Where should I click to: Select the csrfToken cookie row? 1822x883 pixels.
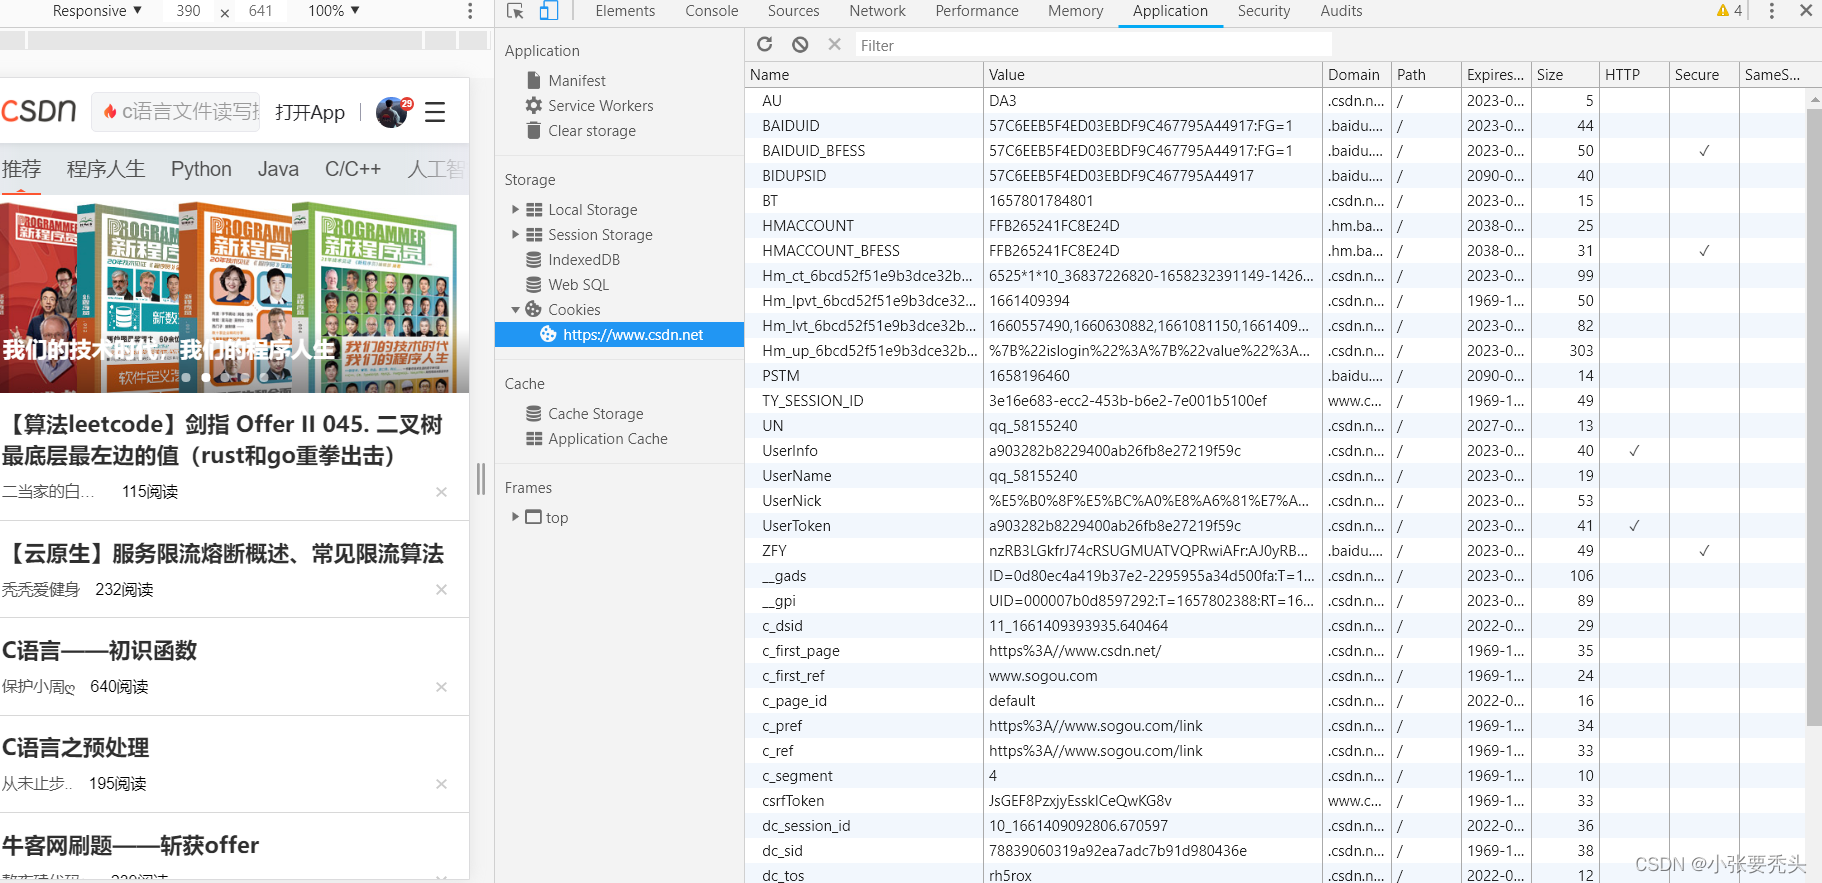click(1277, 800)
